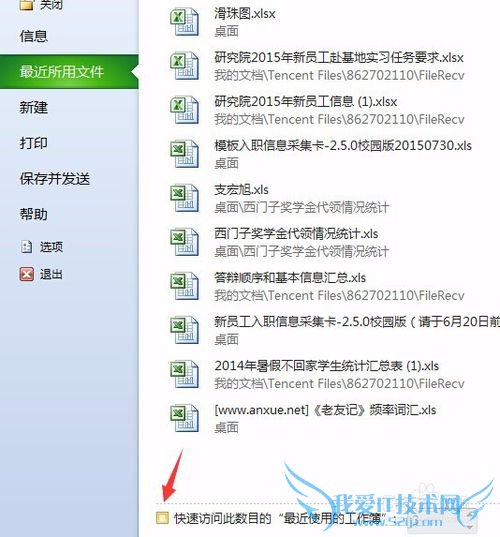Click the 老友记 频率词汇.xls file icon
Viewport: 500px width, 537px height.
coord(184,418)
